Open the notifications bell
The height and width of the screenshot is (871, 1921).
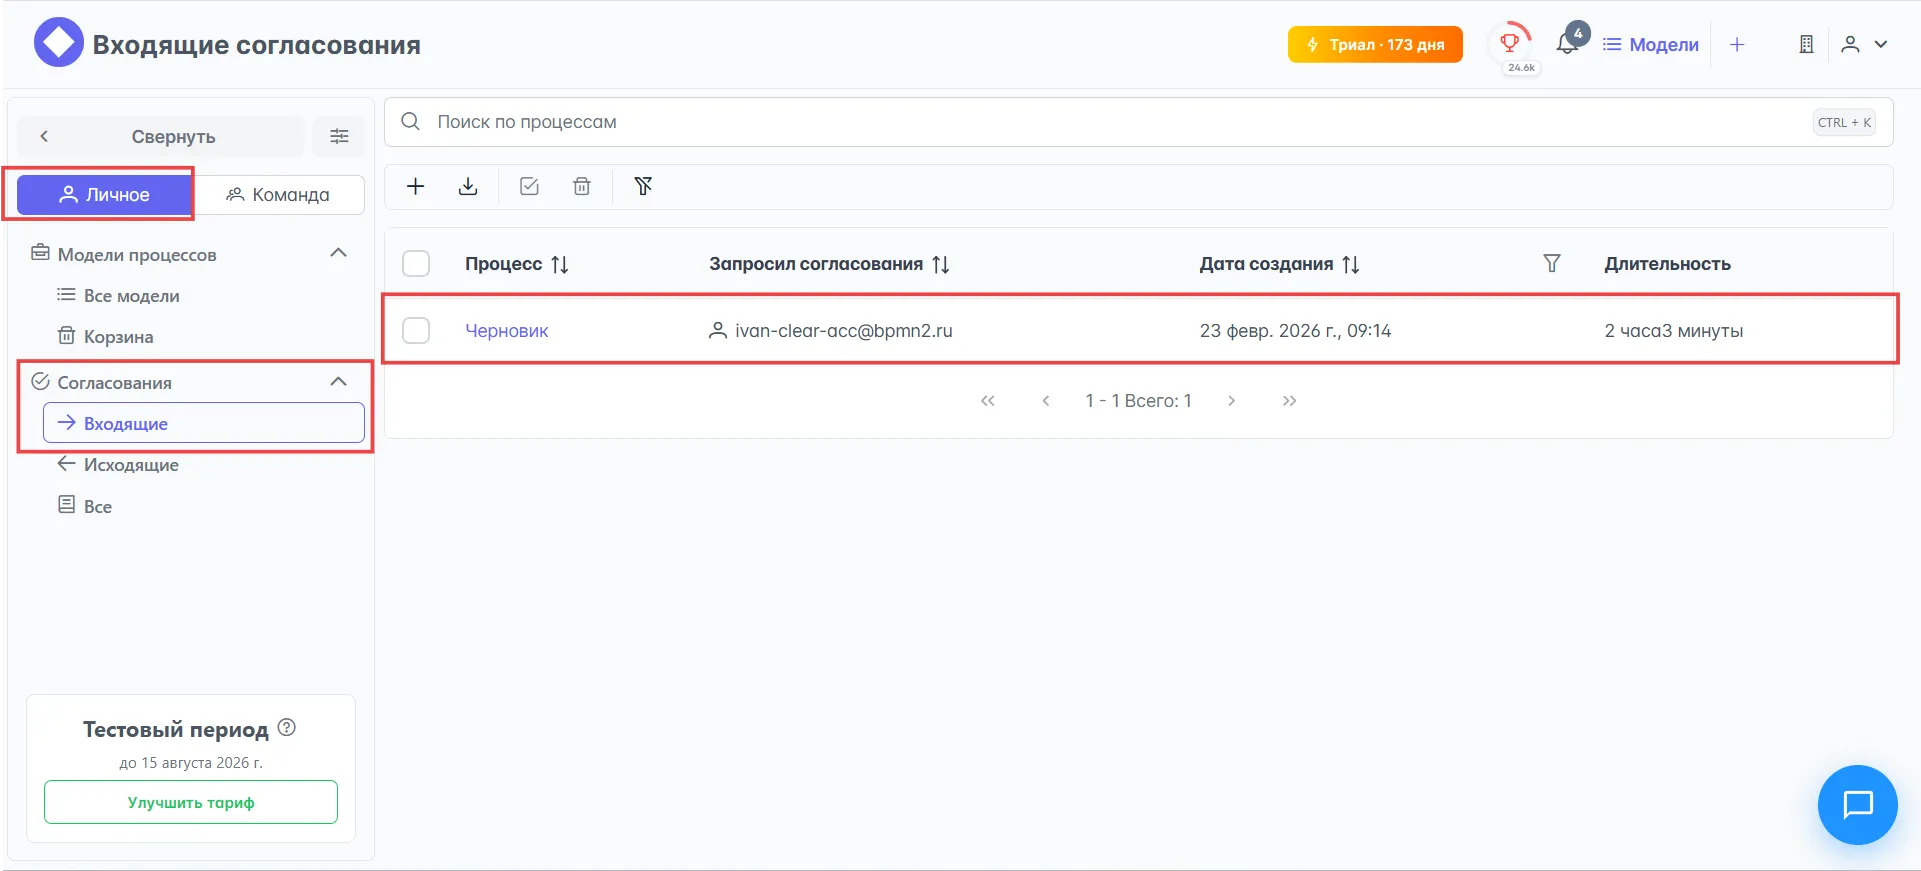click(1568, 44)
